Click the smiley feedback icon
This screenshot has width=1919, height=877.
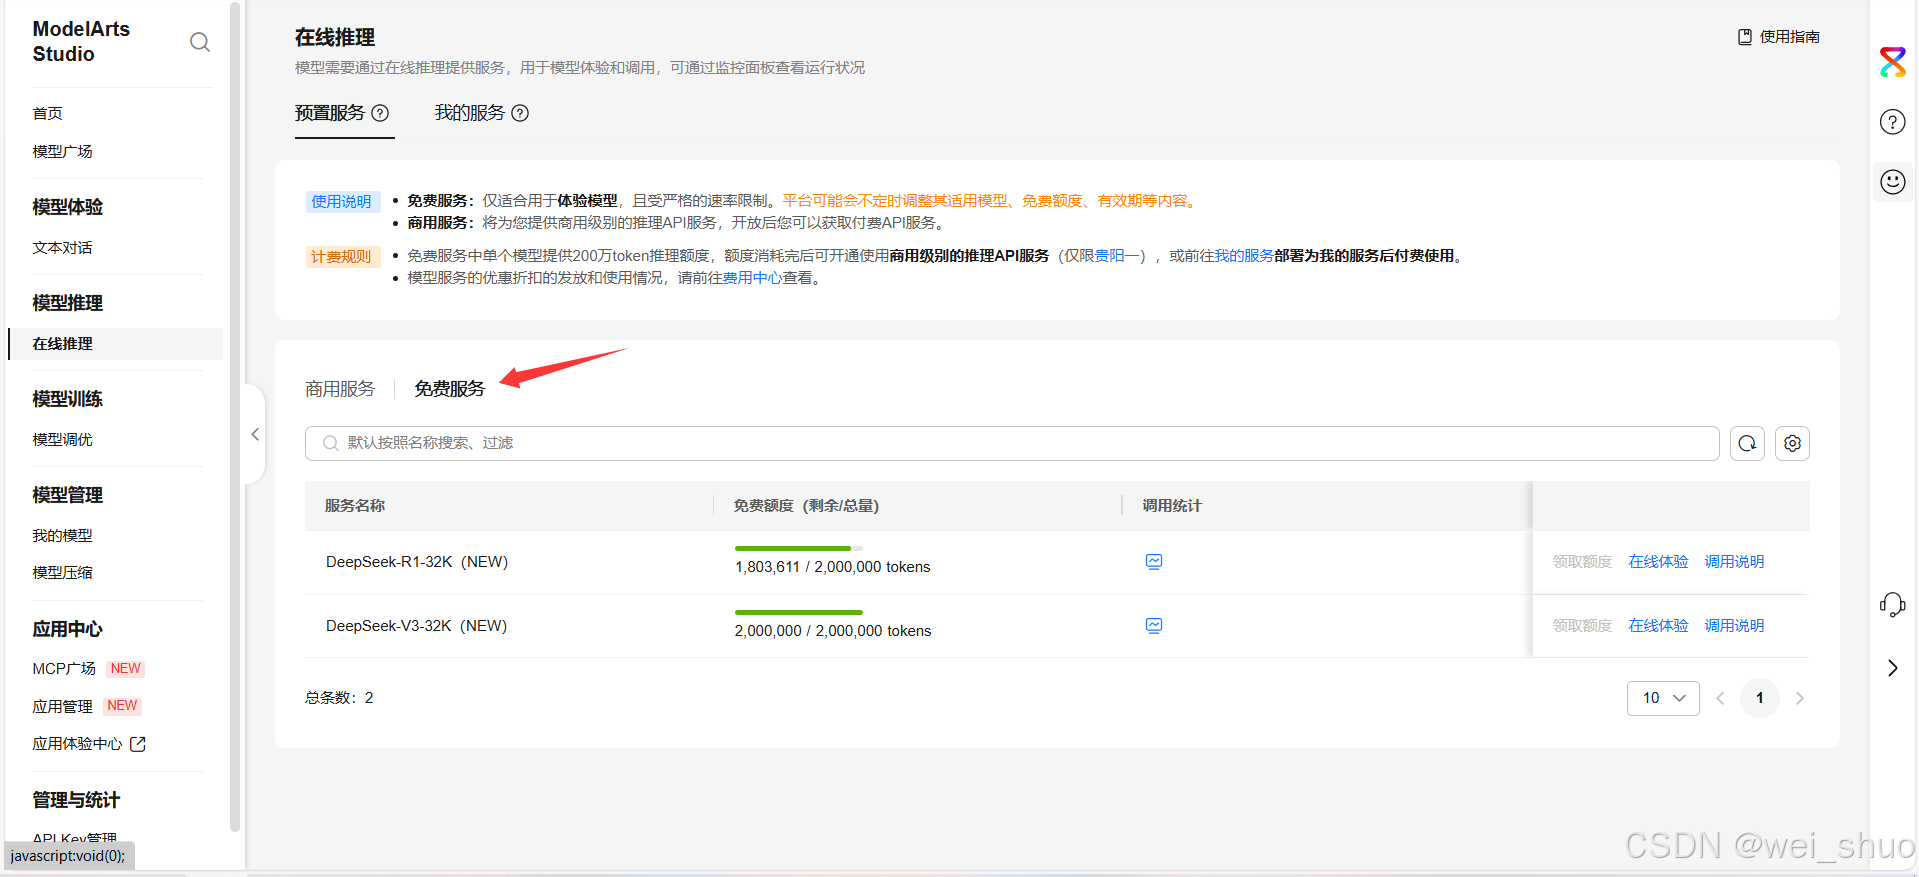pyautogui.click(x=1893, y=182)
